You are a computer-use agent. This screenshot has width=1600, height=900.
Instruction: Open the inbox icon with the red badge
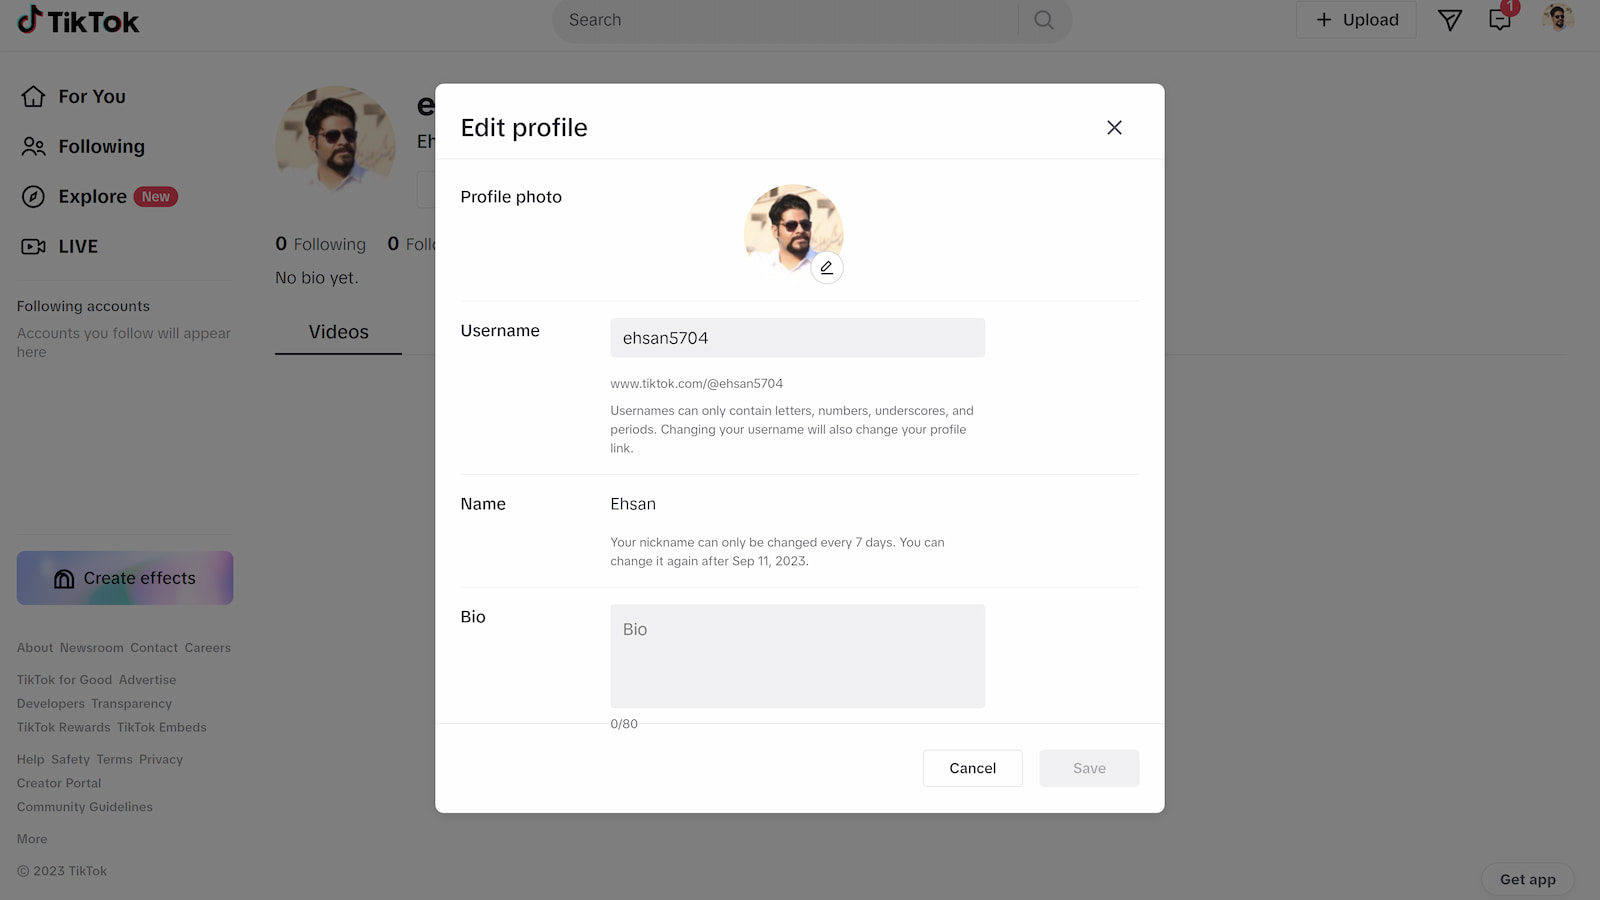tap(1500, 20)
